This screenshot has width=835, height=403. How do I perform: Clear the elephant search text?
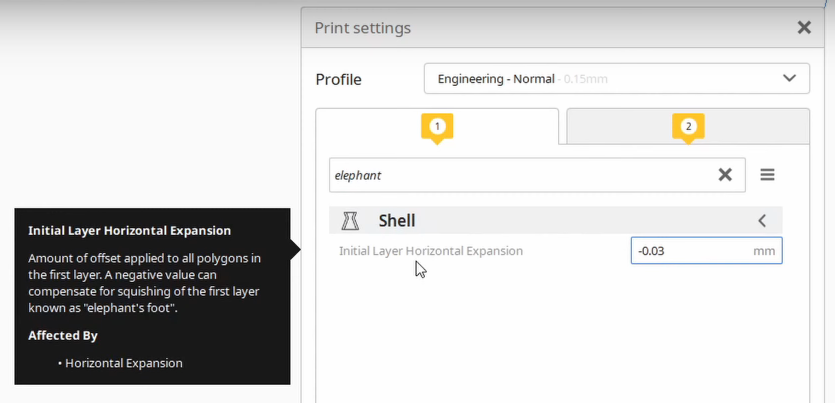click(725, 175)
